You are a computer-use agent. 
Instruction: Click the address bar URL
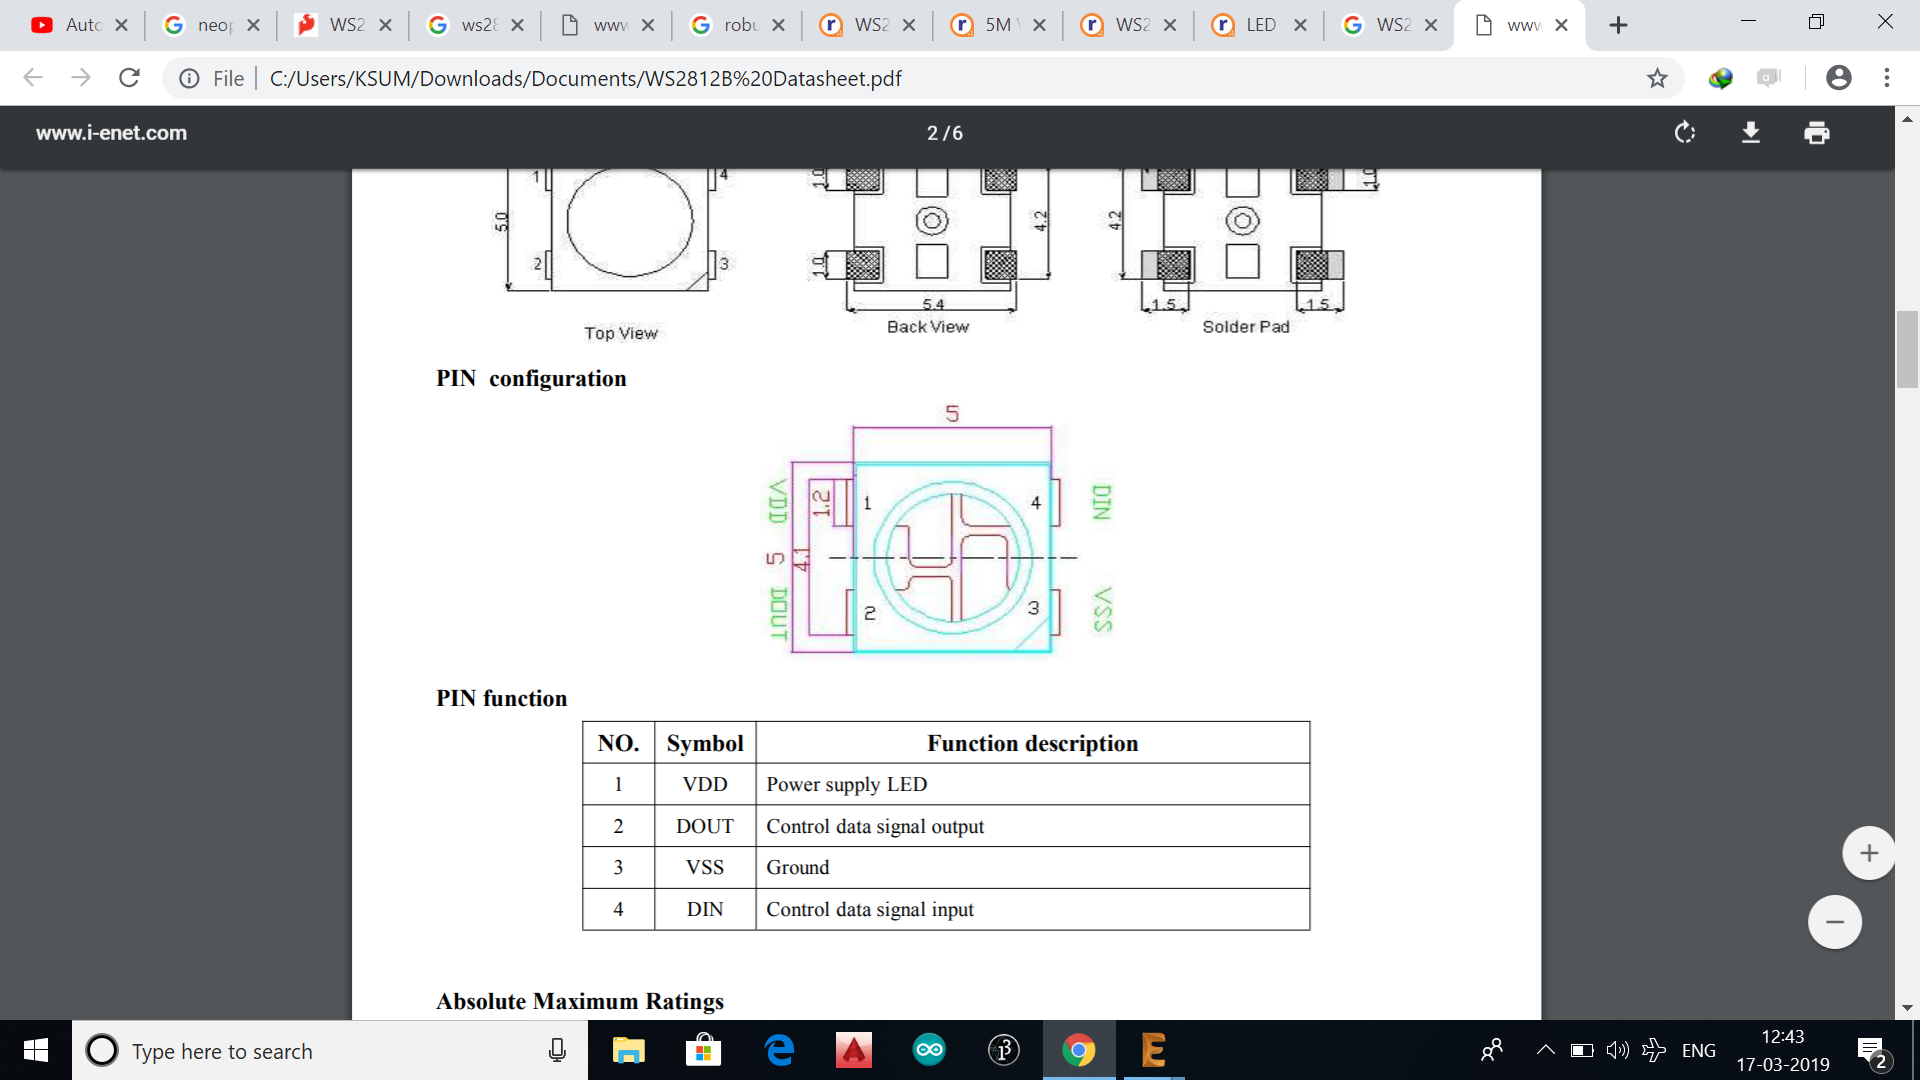585,78
